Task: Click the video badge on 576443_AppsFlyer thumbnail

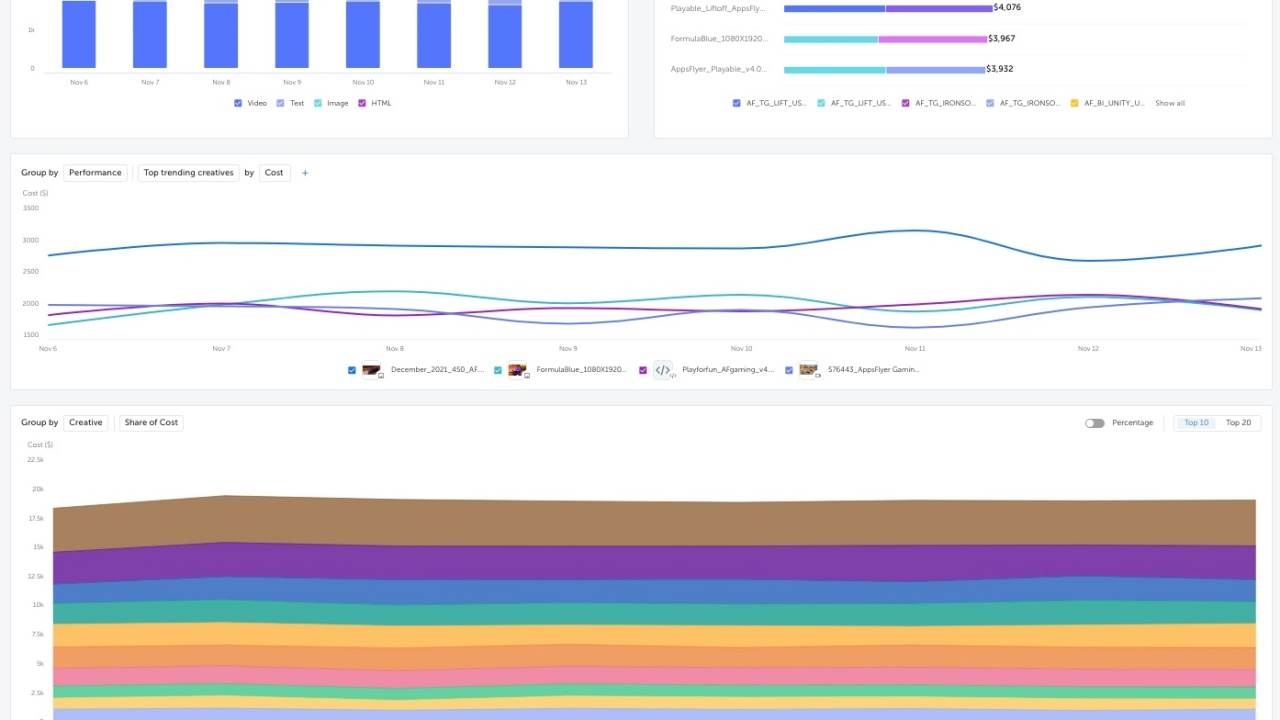Action: coord(816,377)
